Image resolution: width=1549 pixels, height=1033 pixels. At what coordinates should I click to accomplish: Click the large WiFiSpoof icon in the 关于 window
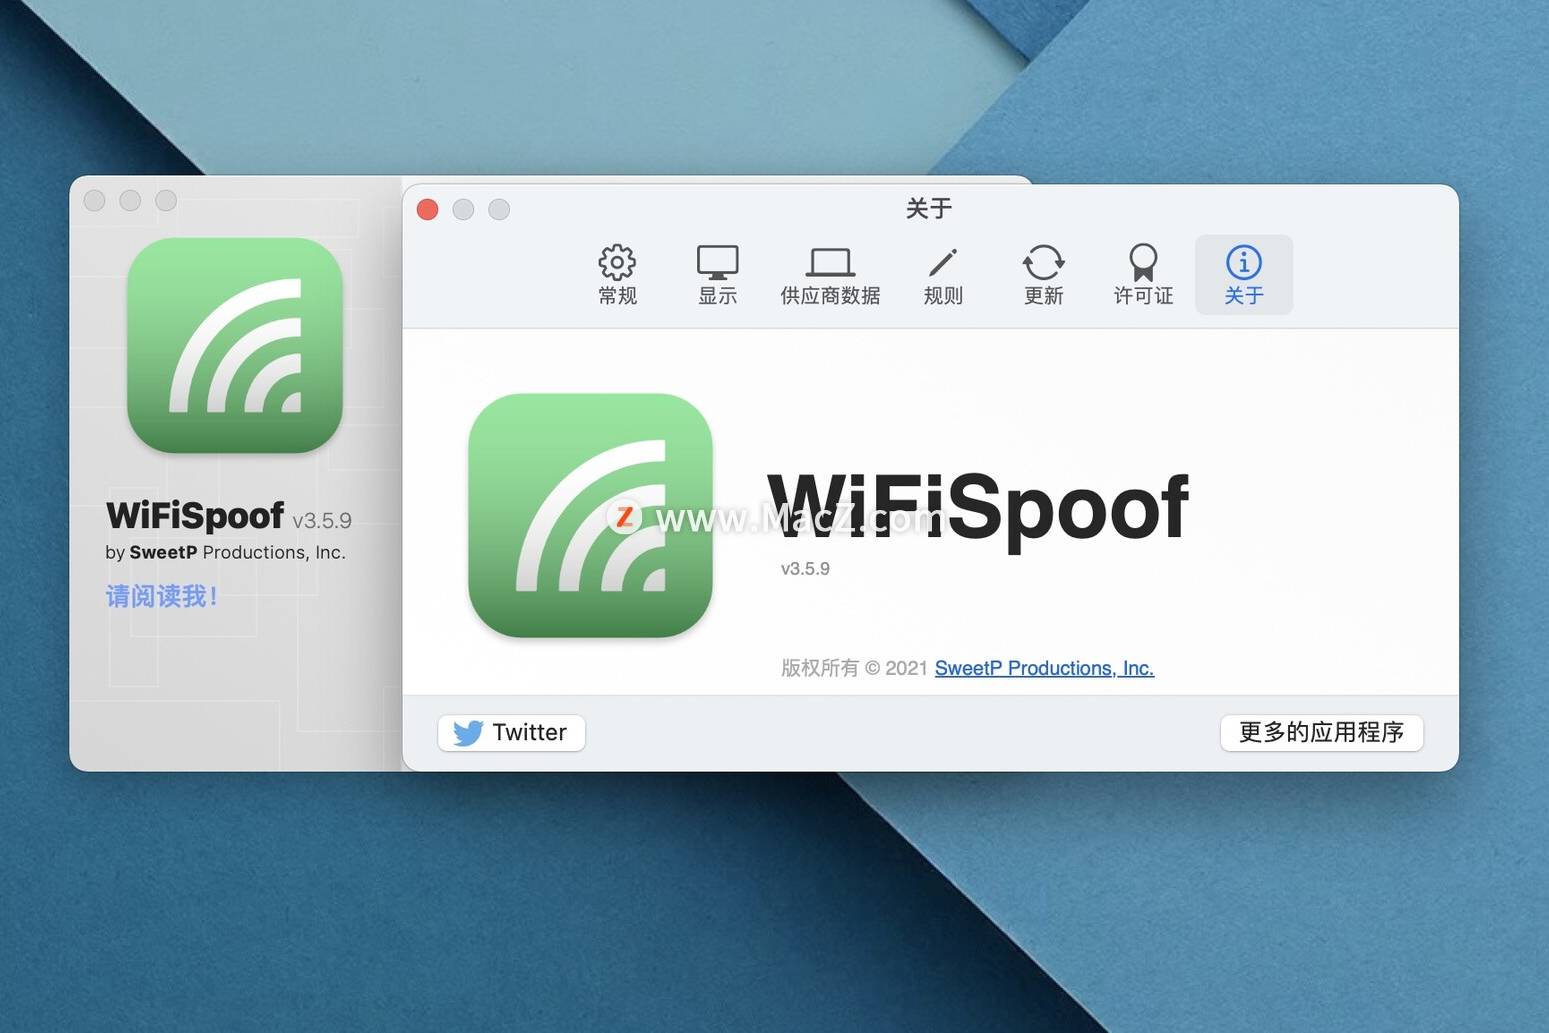[x=590, y=515]
